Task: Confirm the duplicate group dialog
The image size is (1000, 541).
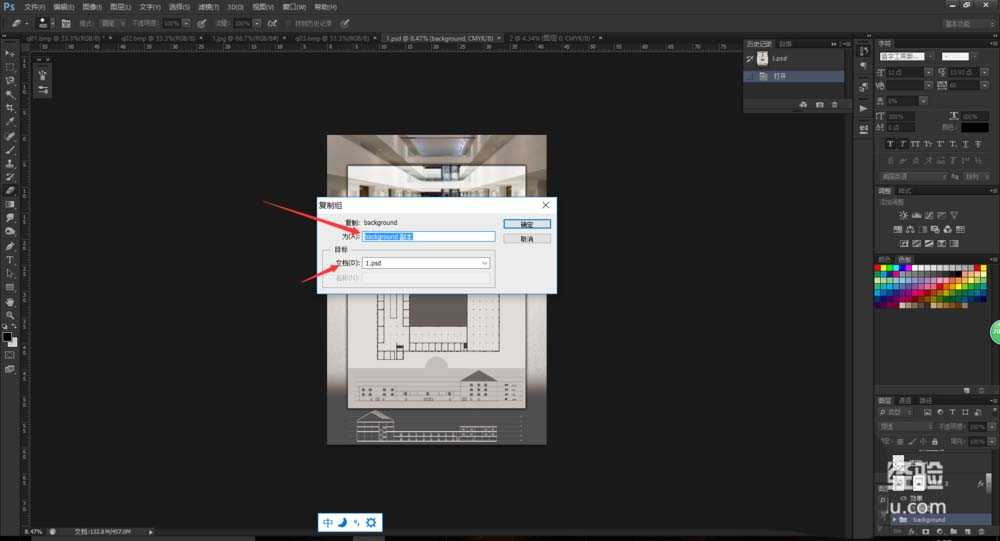Action: pyautogui.click(x=527, y=224)
